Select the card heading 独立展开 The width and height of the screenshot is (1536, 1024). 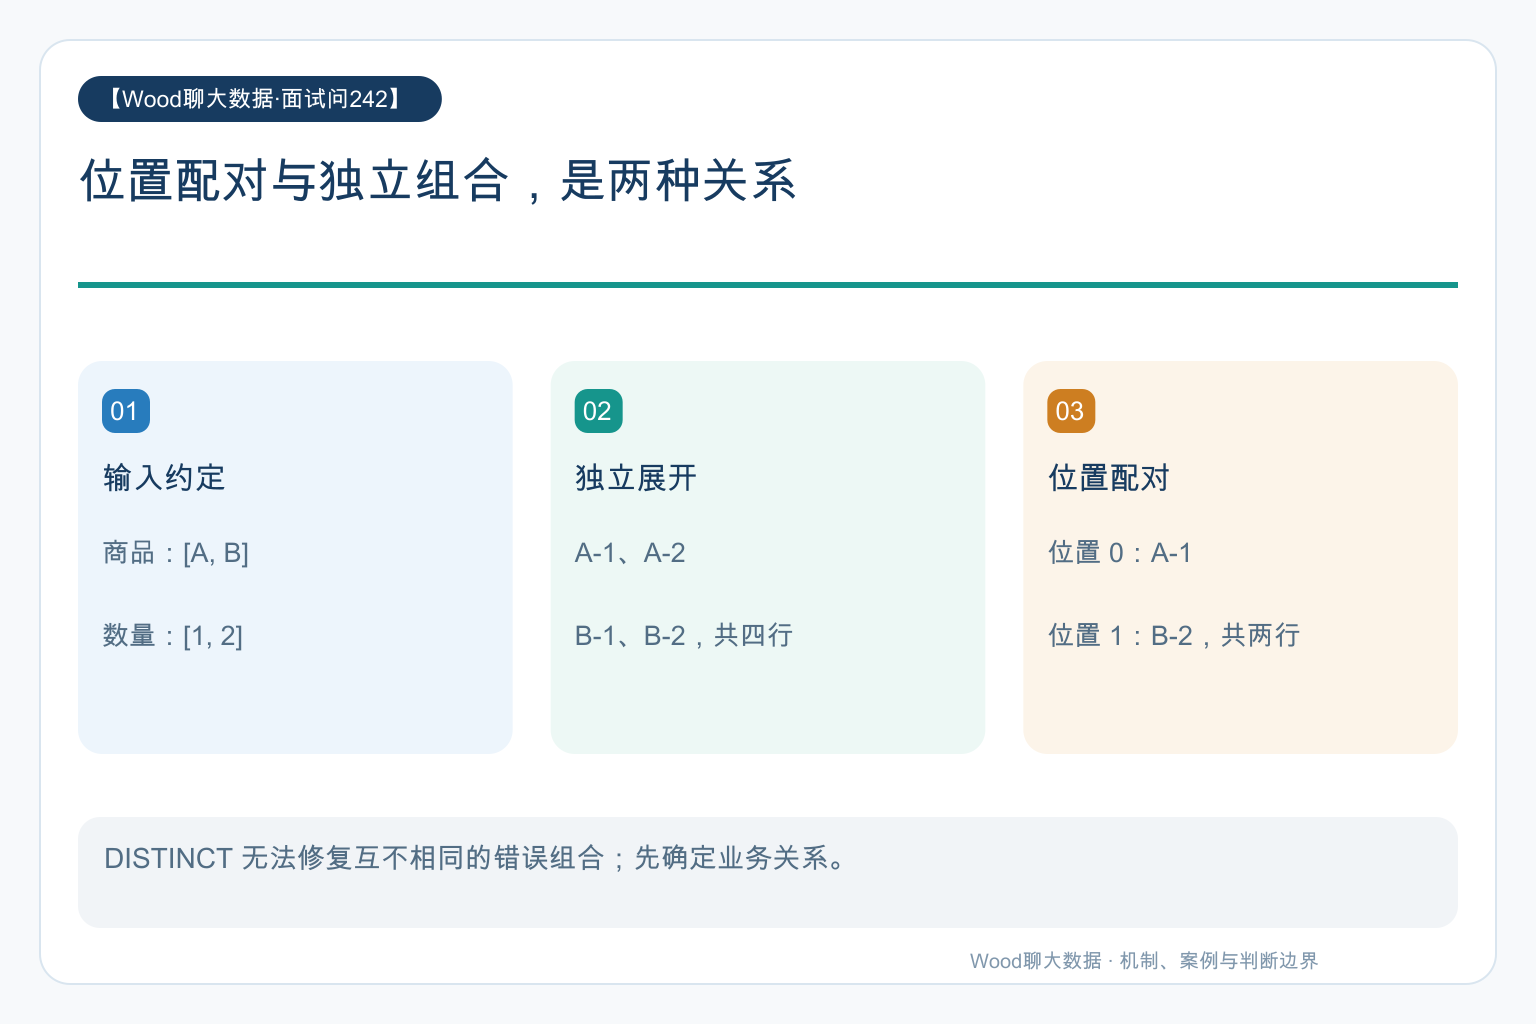pos(636,478)
